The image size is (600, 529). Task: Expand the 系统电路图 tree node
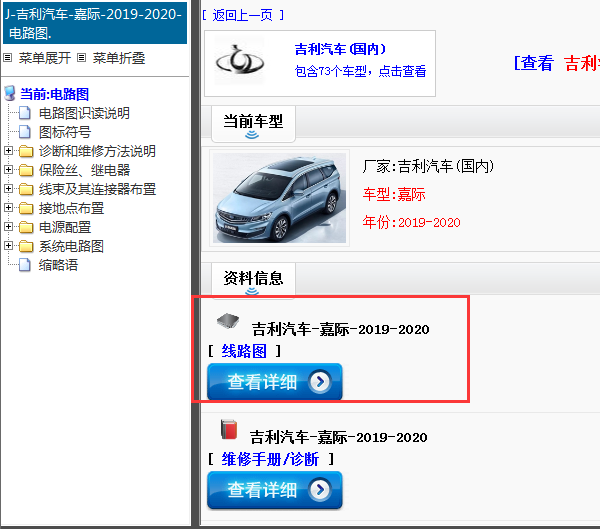click(8, 245)
